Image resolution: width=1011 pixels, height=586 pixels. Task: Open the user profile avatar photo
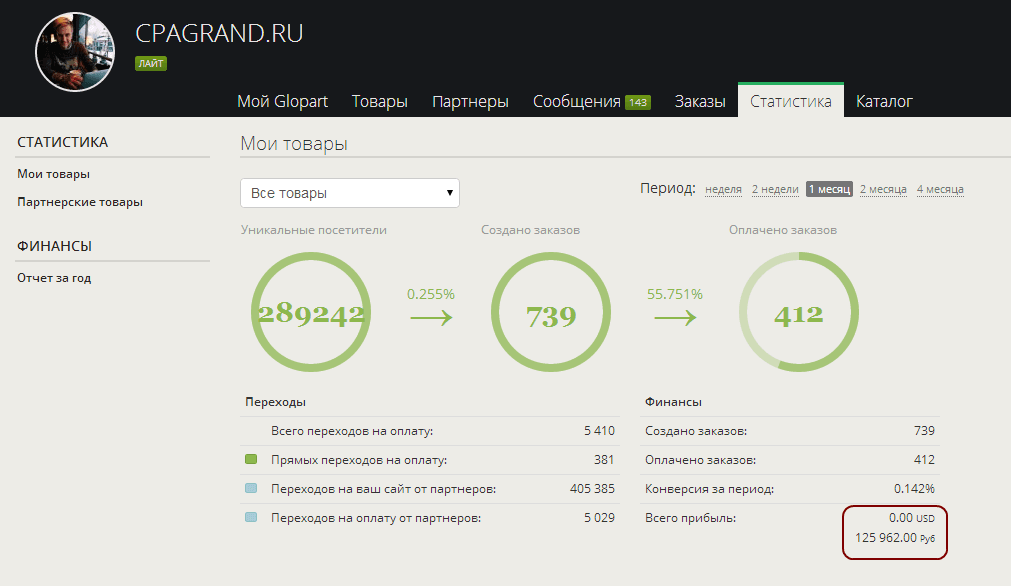(x=75, y=52)
